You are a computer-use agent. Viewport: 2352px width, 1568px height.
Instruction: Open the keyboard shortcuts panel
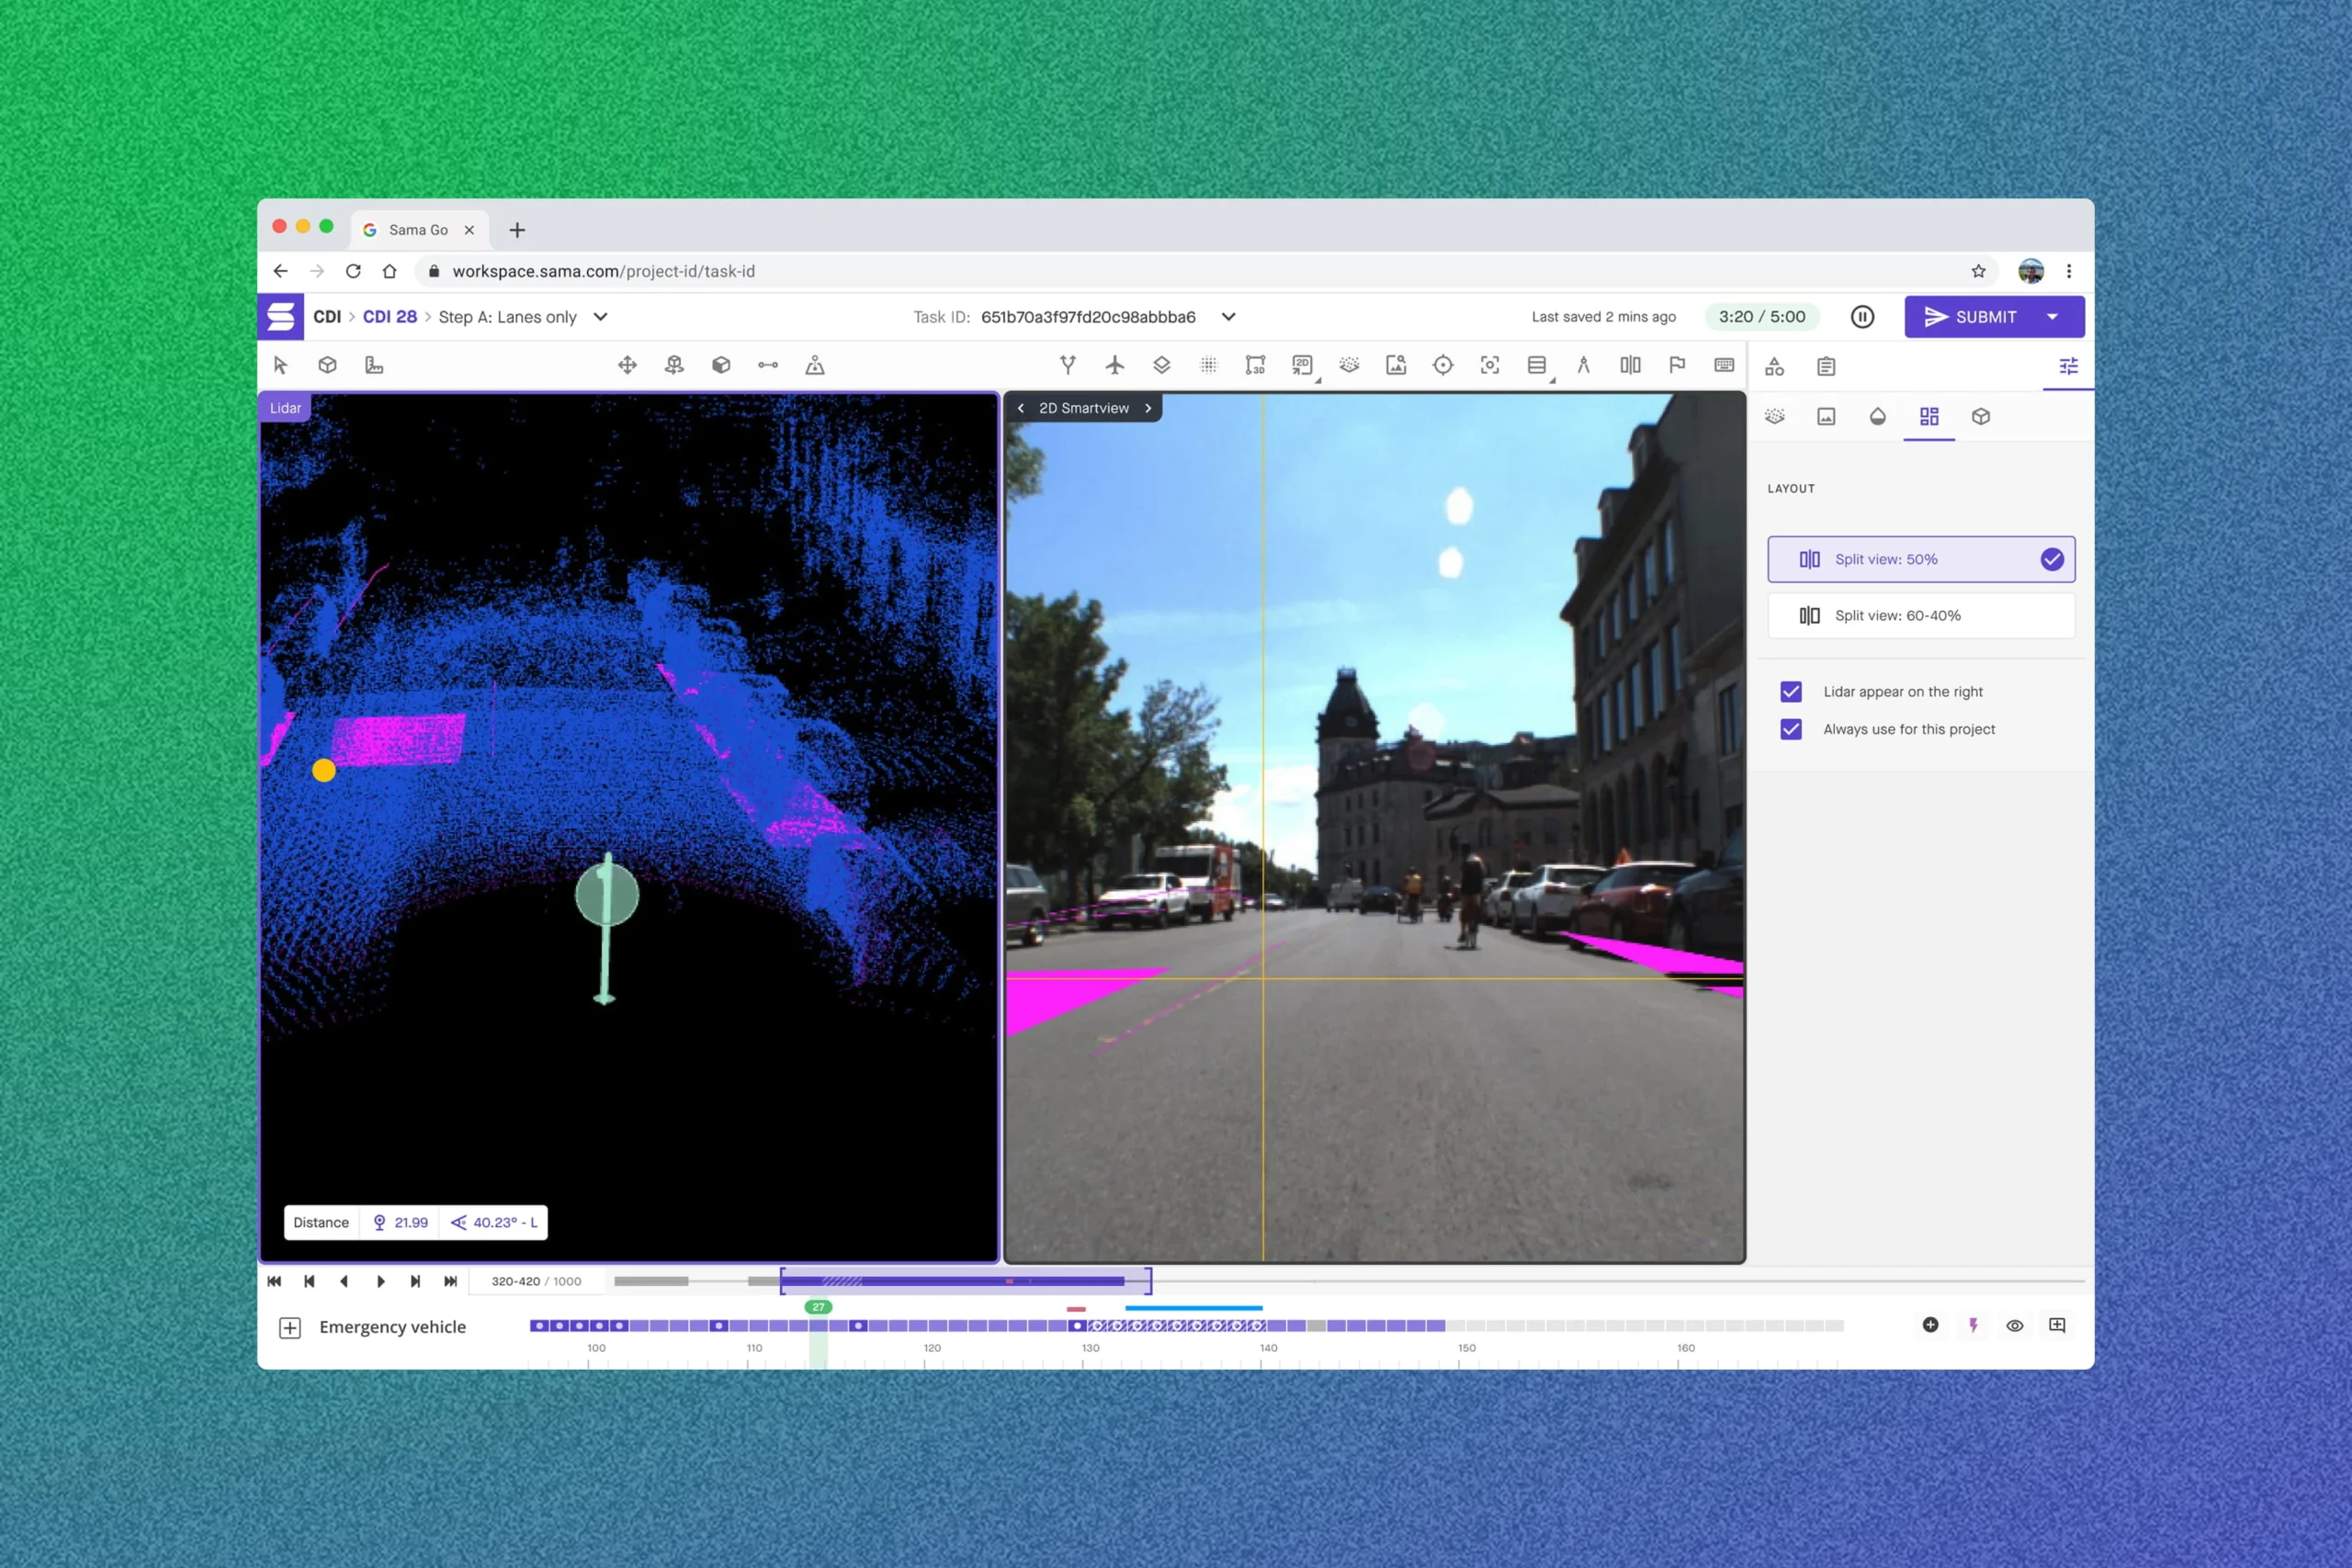point(1724,365)
